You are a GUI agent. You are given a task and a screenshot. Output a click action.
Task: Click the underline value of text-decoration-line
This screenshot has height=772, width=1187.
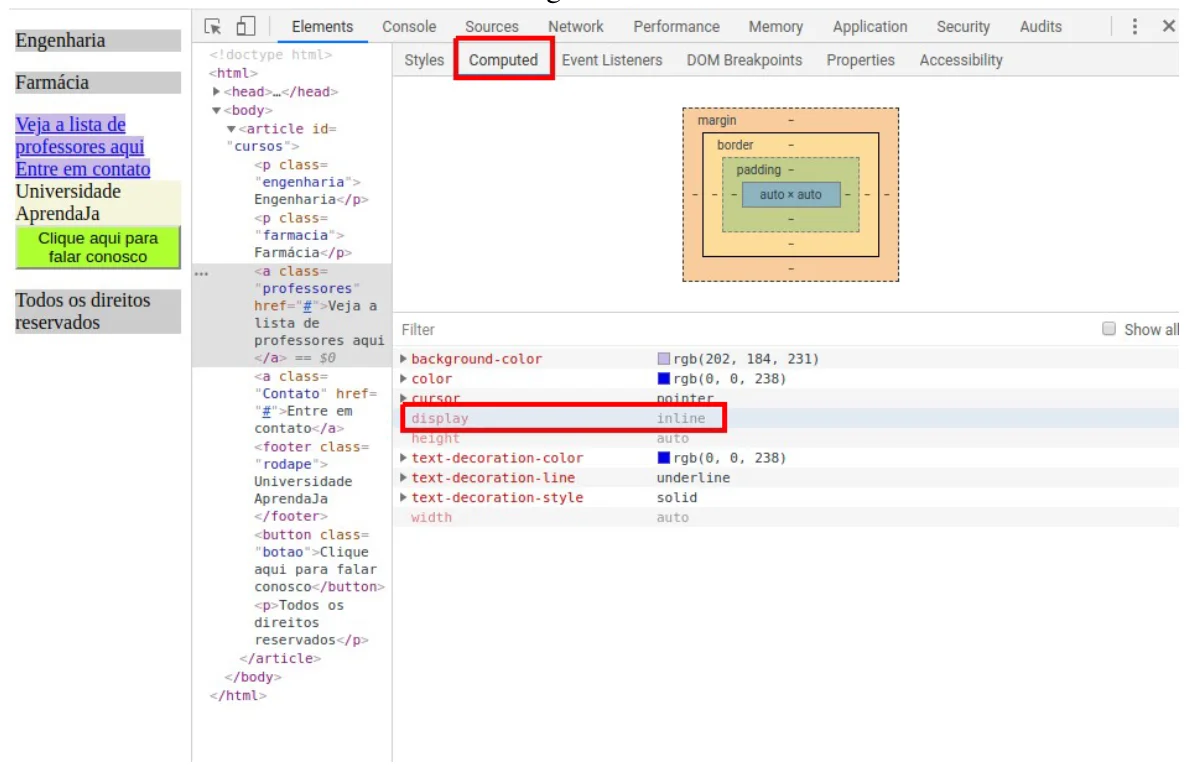(x=693, y=478)
